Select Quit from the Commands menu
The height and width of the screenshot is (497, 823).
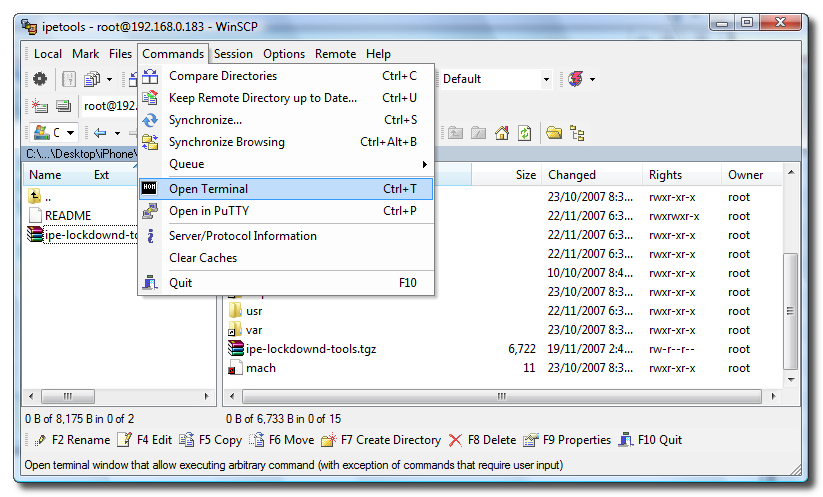(x=286, y=283)
